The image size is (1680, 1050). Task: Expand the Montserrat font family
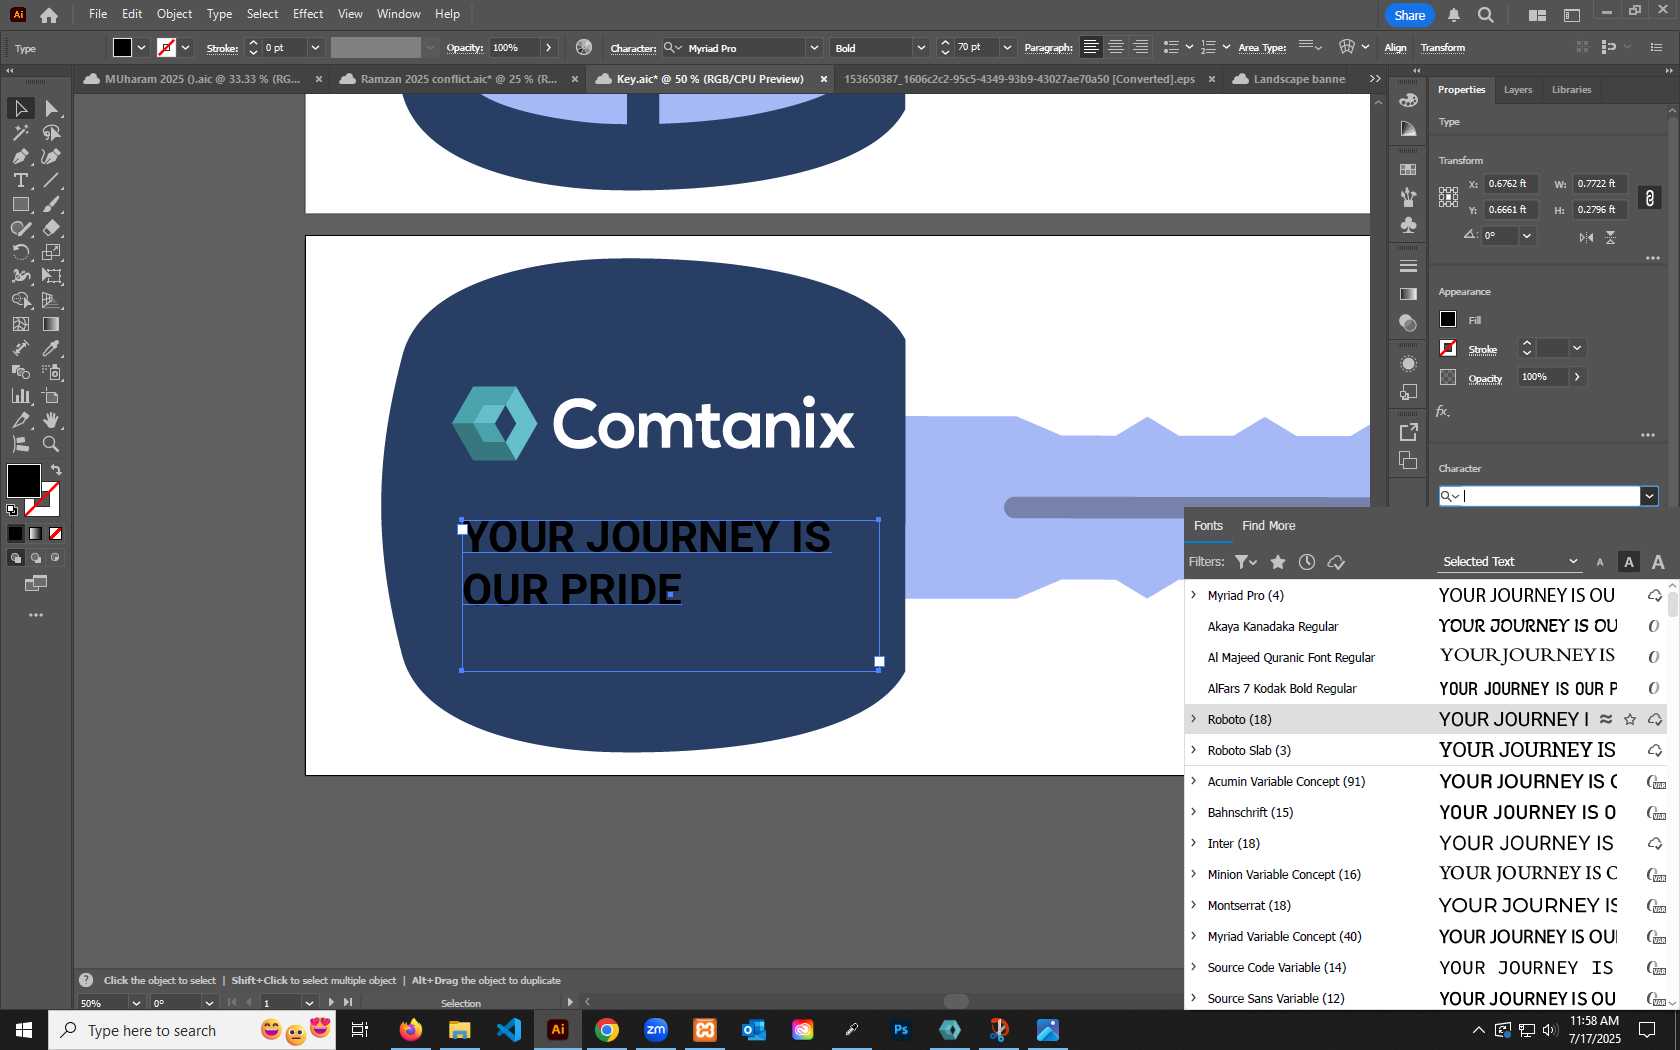[x=1193, y=905]
